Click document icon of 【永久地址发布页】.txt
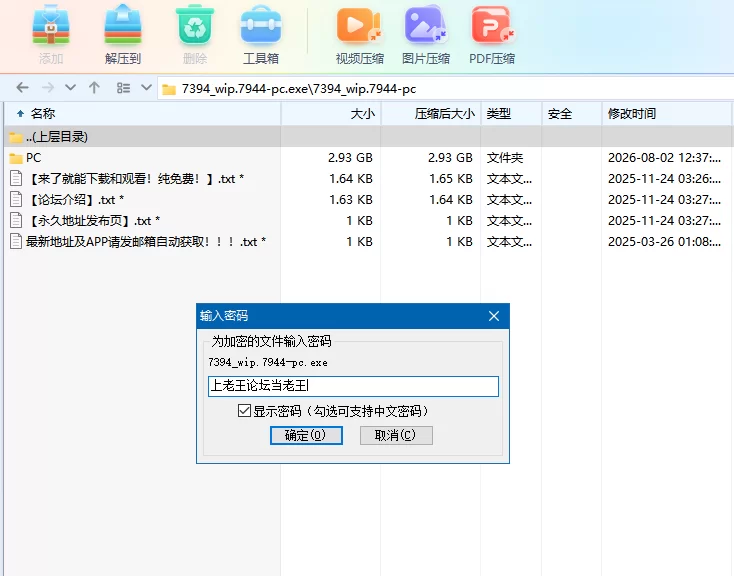Viewport: 734px width, 576px height. [16, 221]
